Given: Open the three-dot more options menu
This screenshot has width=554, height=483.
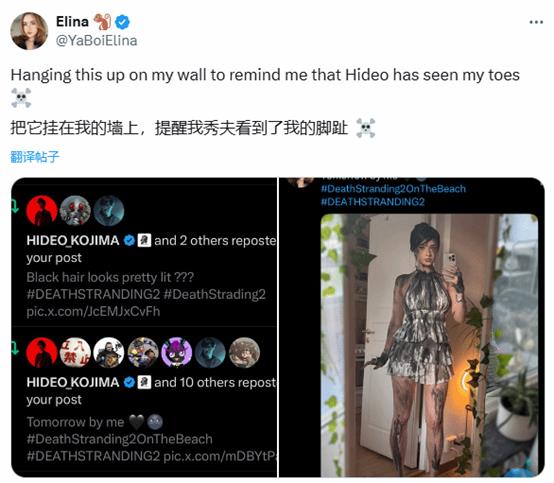Looking at the screenshot, I should click(x=536, y=22).
